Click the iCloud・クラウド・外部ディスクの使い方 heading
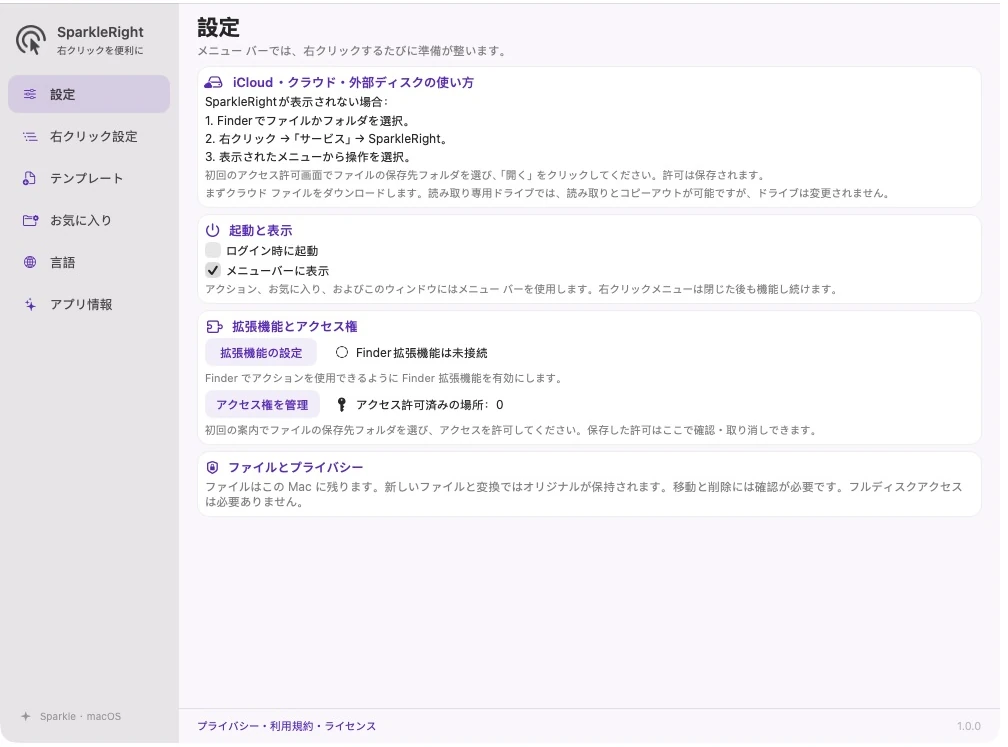Screen dimensions: 1008x747 click(x=353, y=82)
